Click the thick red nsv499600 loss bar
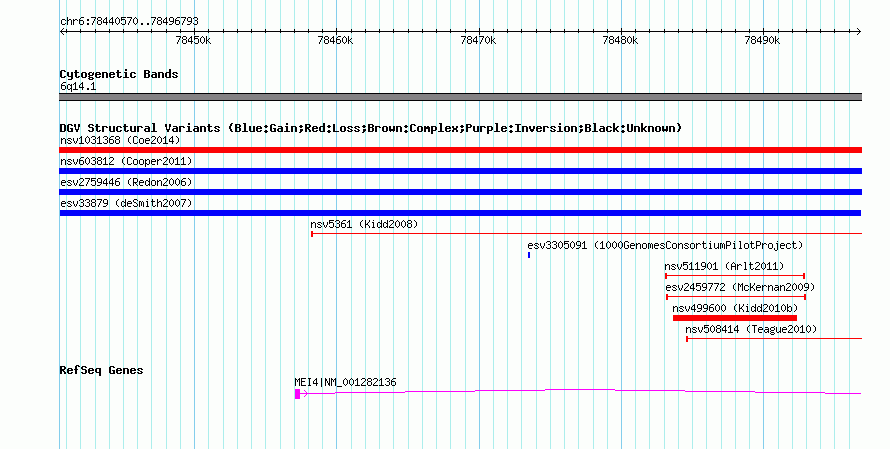 (735, 318)
